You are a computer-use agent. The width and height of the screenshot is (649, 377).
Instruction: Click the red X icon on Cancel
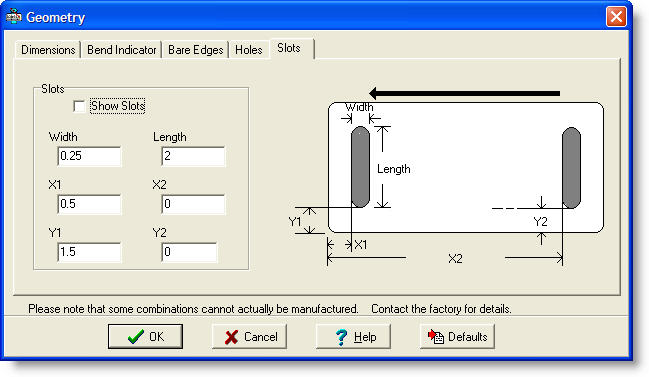point(231,337)
